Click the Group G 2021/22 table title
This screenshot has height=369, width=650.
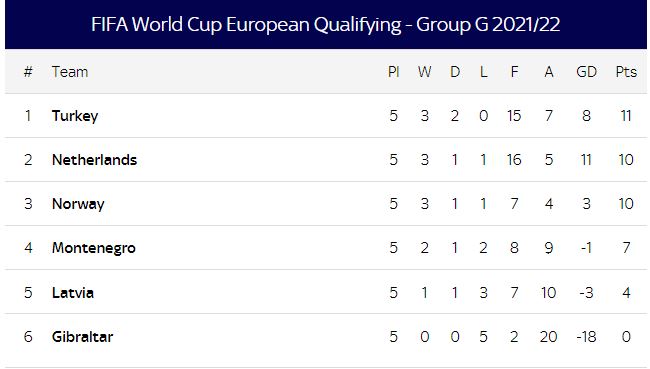(x=325, y=24)
